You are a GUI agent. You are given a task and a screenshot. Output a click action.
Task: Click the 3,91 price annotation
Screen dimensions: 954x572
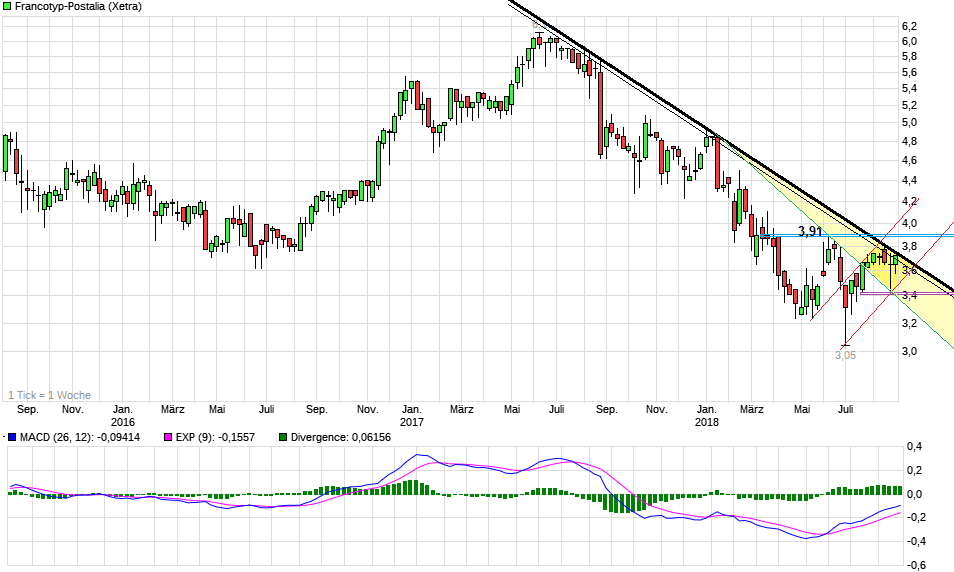tap(810, 231)
